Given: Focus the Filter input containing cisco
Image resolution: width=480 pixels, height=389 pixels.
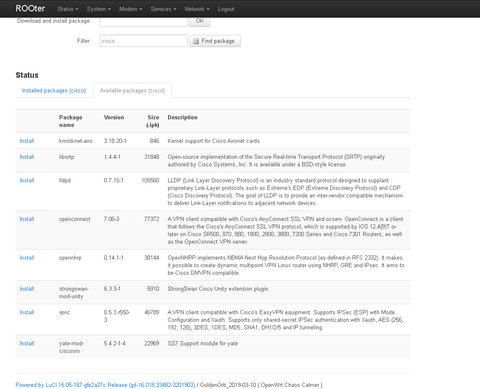Looking at the screenshot, I should 143,41.
